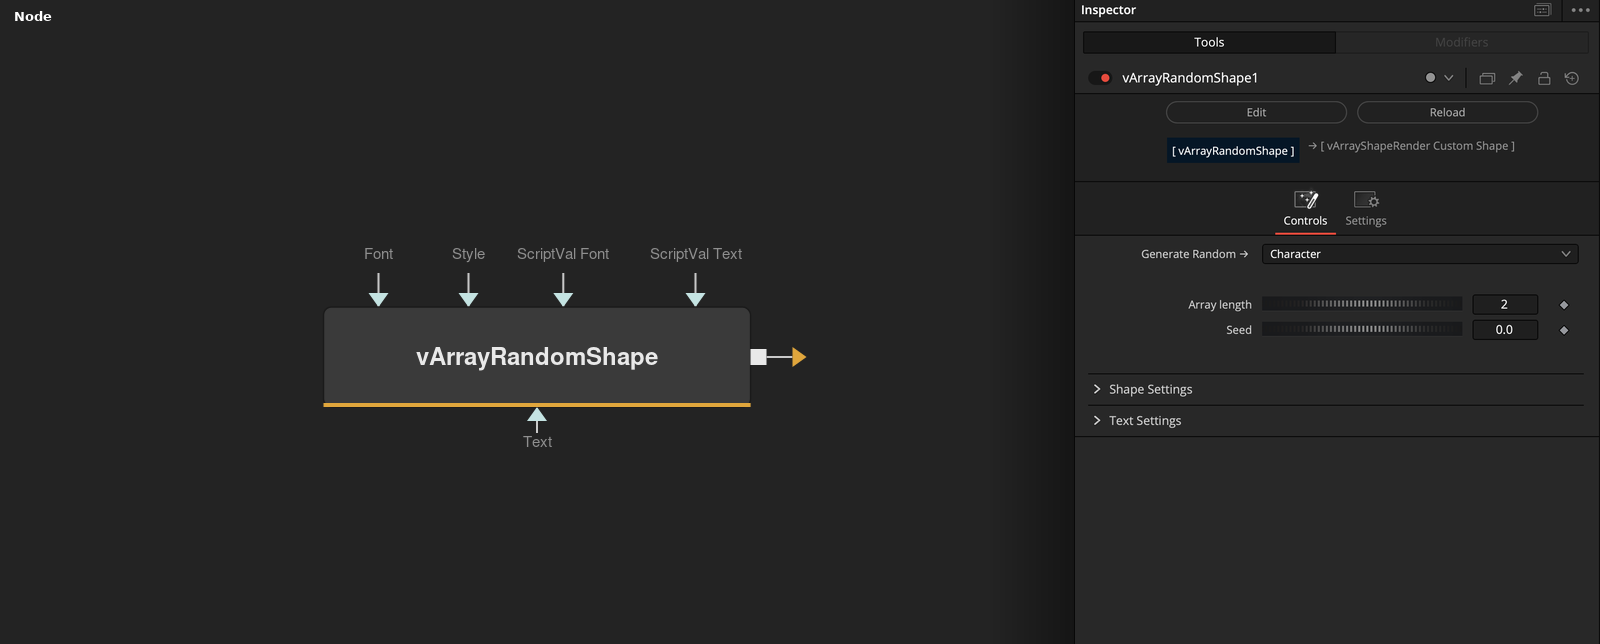
Task: Click the Array length value field
Action: coord(1505,304)
